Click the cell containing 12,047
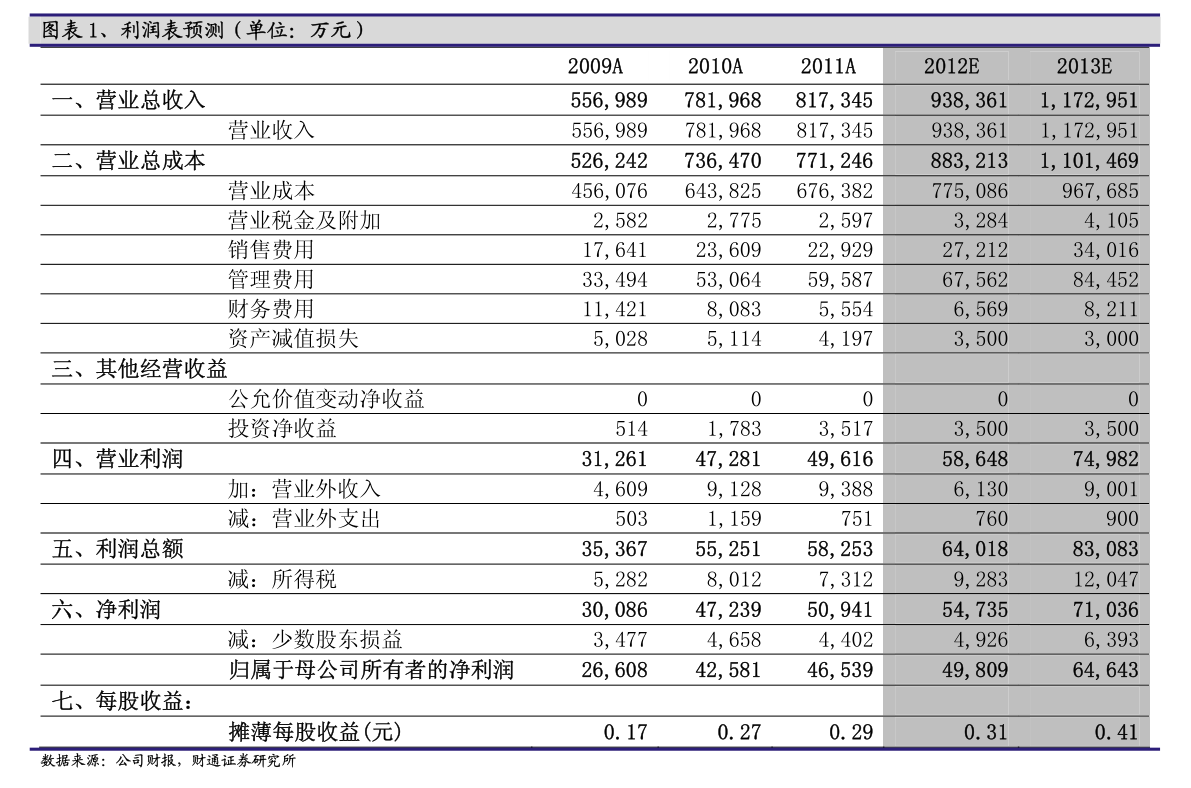 pos(1105,580)
